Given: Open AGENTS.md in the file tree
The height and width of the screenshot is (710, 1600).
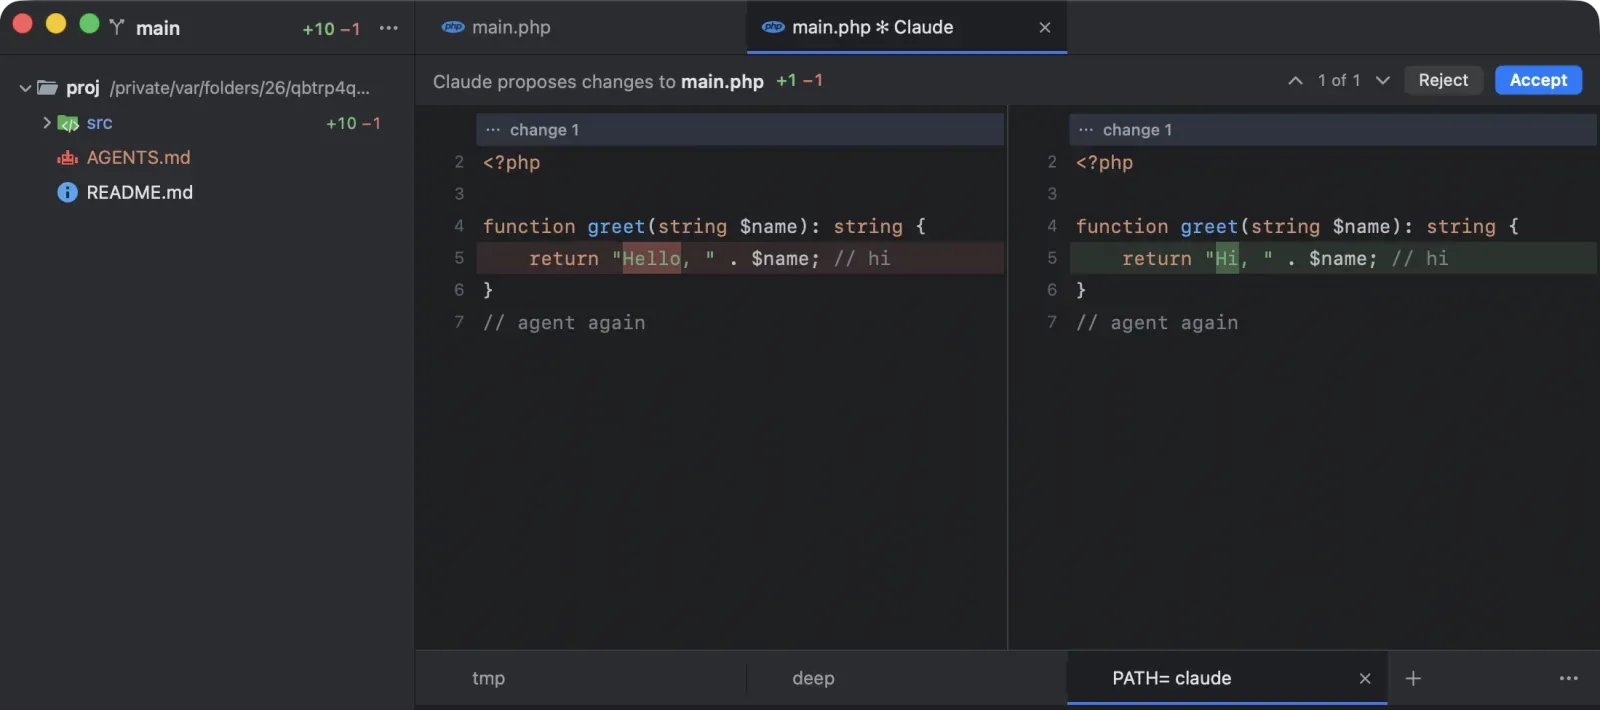Looking at the screenshot, I should click(x=138, y=158).
